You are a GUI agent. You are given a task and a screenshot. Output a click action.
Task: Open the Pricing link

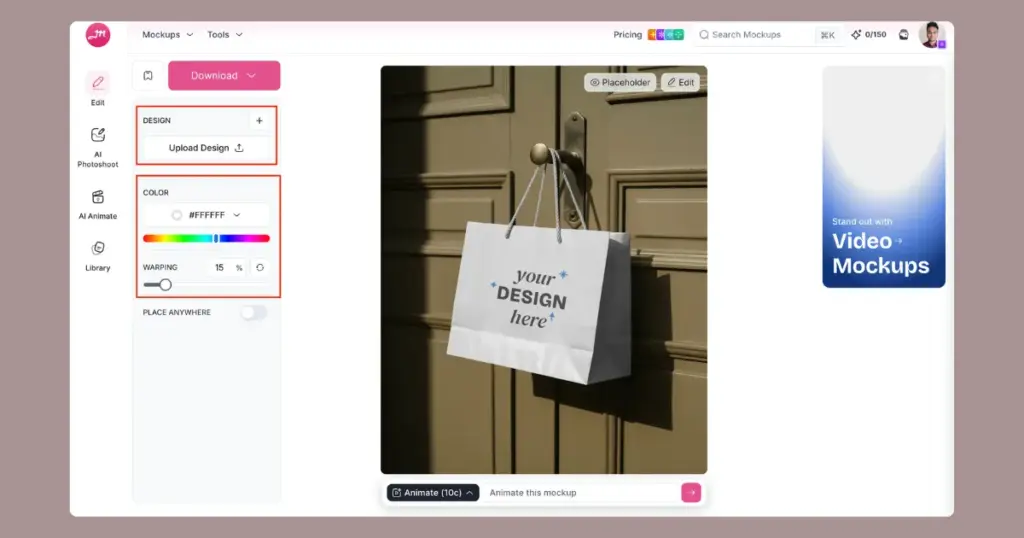pyautogui.click(x=628, y=35)
